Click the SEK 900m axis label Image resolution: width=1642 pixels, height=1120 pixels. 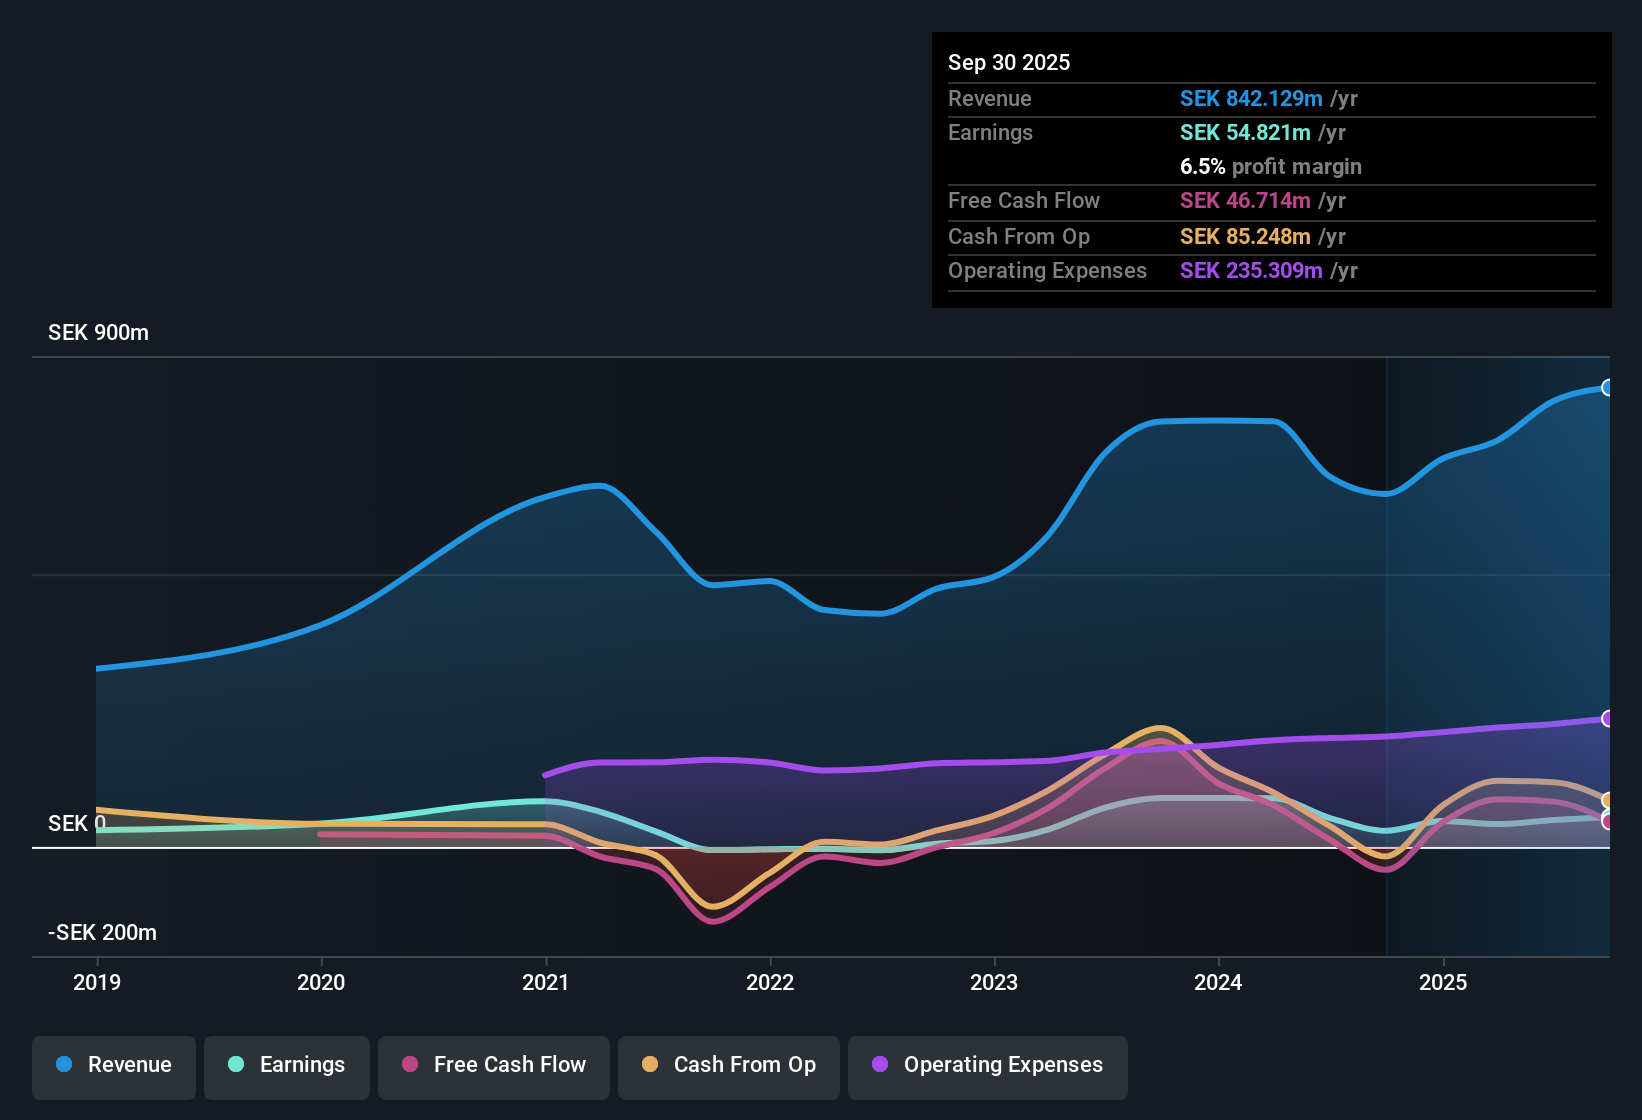98,332
